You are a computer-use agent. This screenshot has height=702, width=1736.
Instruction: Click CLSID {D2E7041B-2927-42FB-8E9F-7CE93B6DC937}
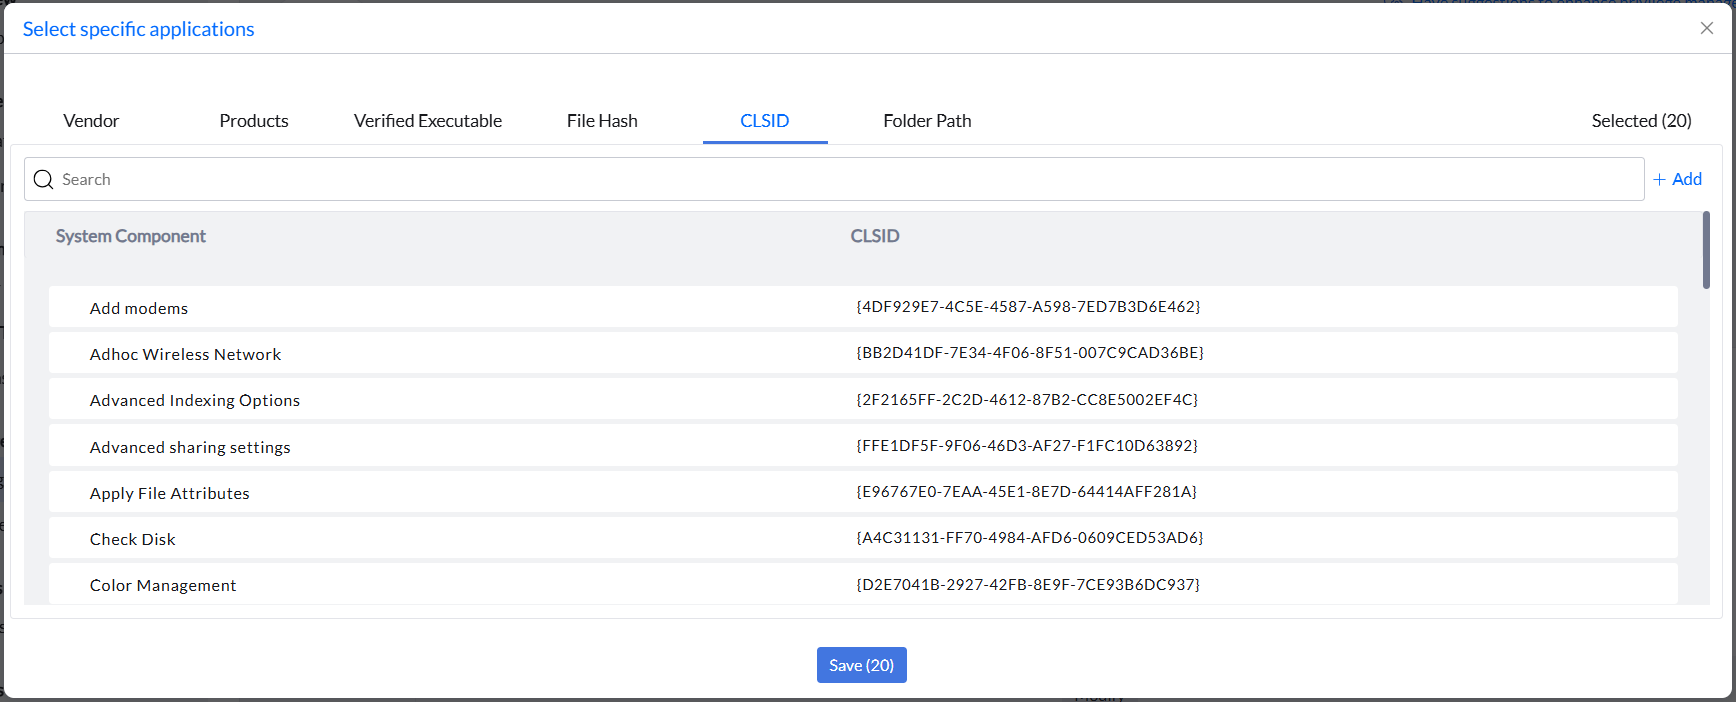point(1028,584)
